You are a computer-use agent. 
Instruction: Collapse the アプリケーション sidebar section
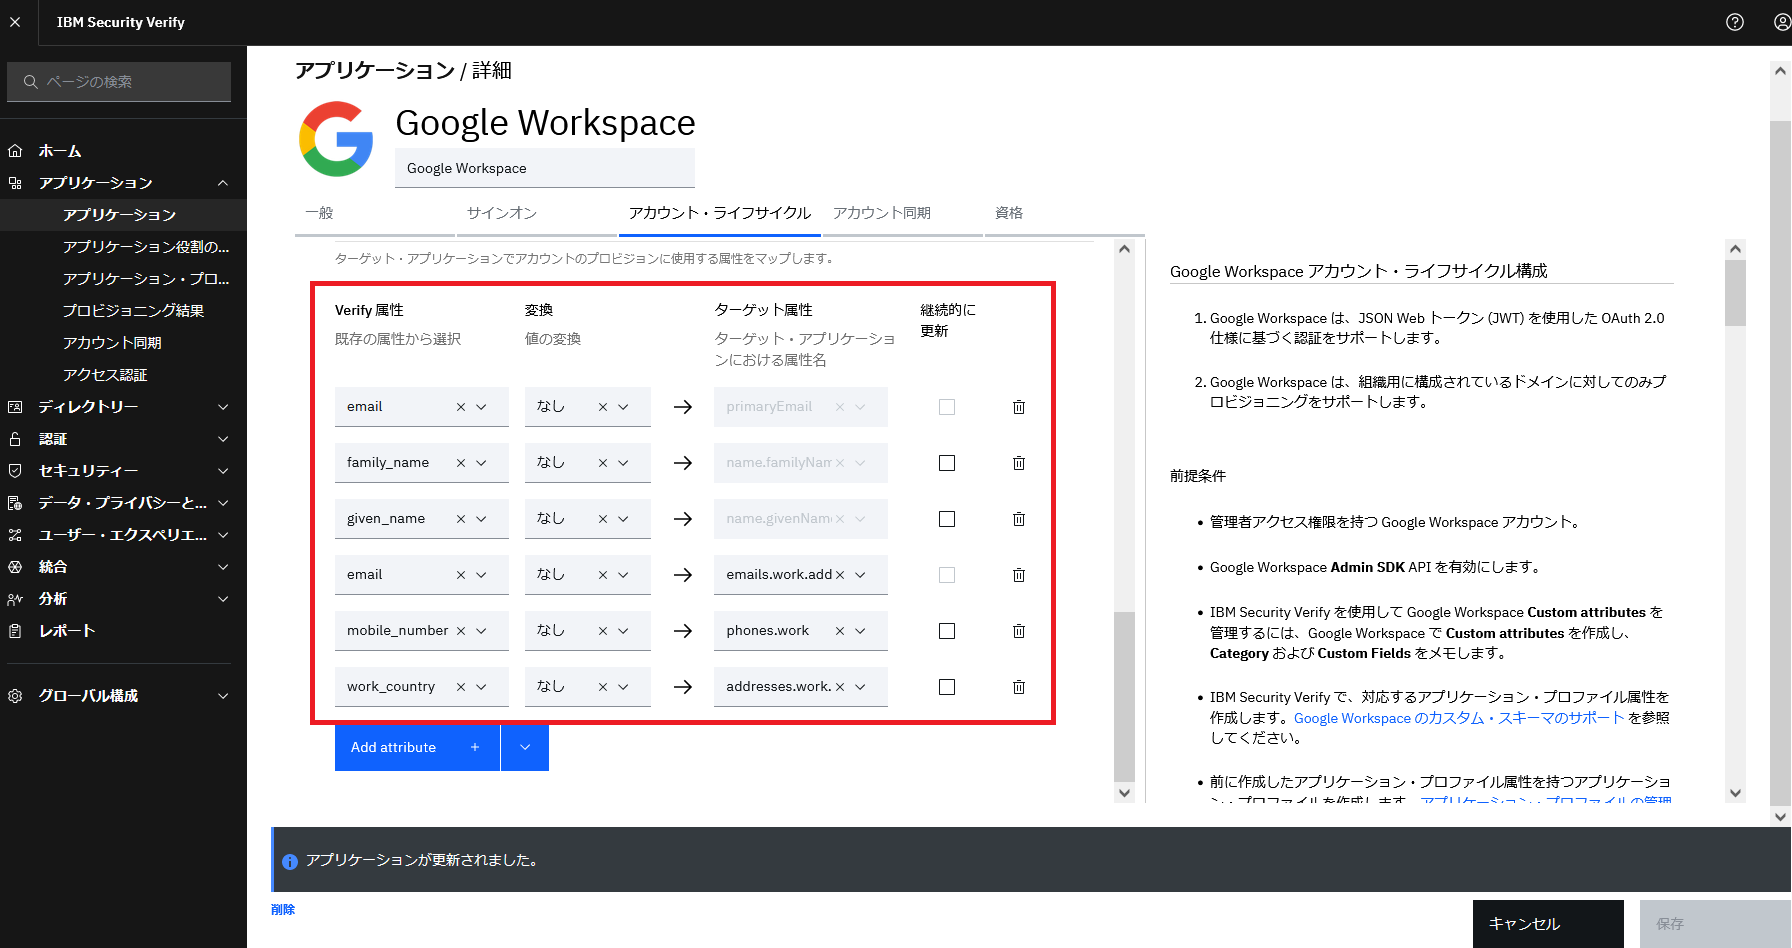(223, 183)
